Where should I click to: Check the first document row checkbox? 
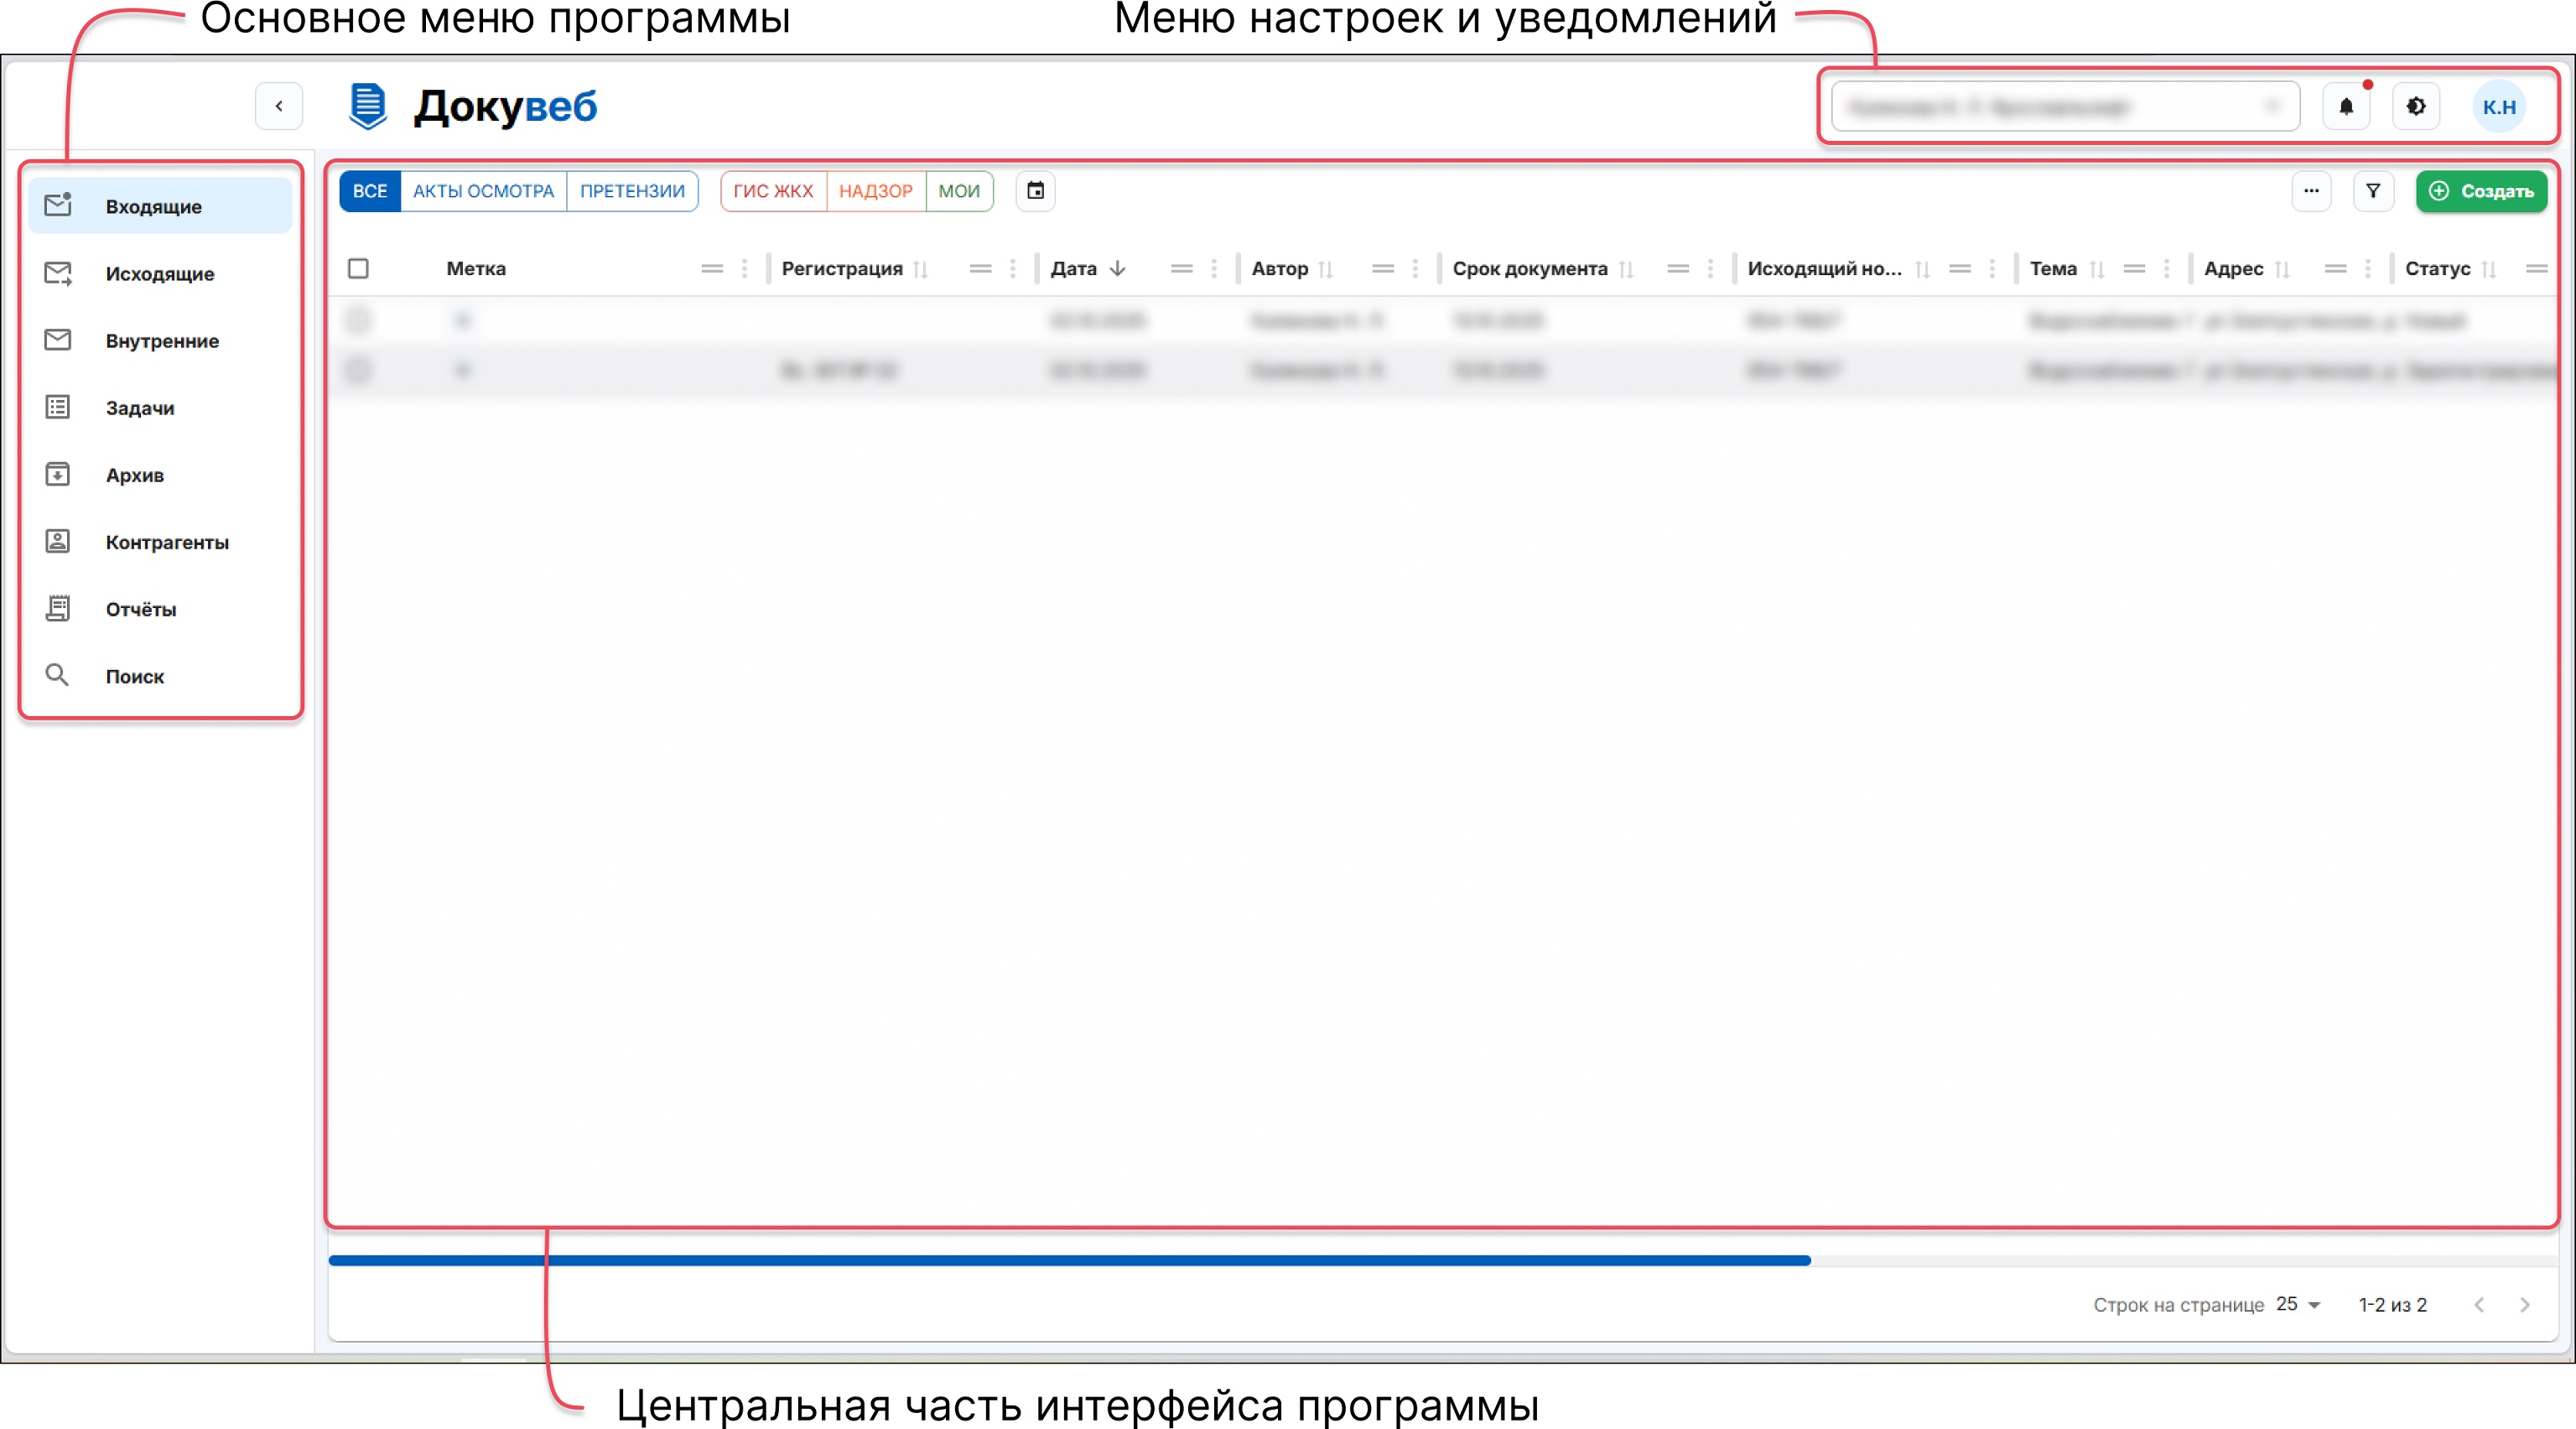(359, 321)
